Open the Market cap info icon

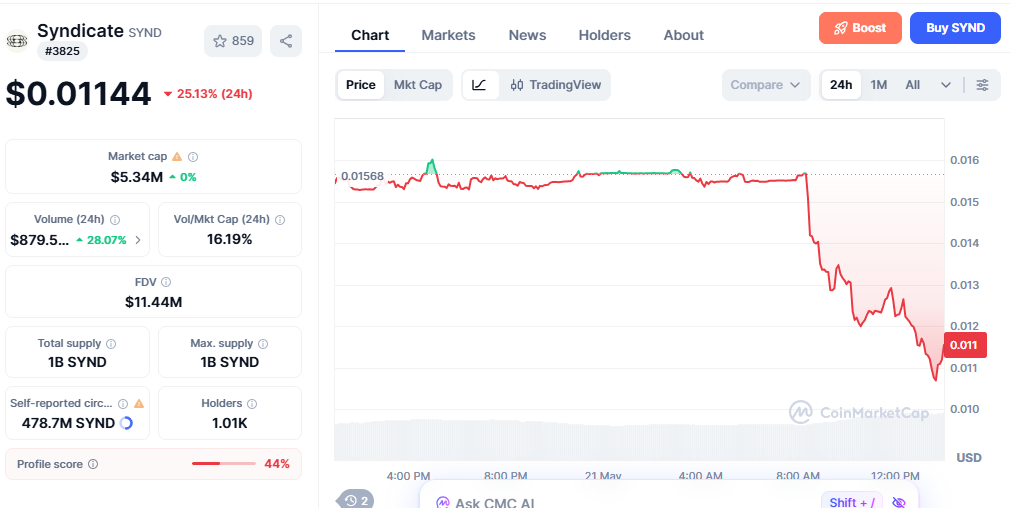(x=193, y=156)
